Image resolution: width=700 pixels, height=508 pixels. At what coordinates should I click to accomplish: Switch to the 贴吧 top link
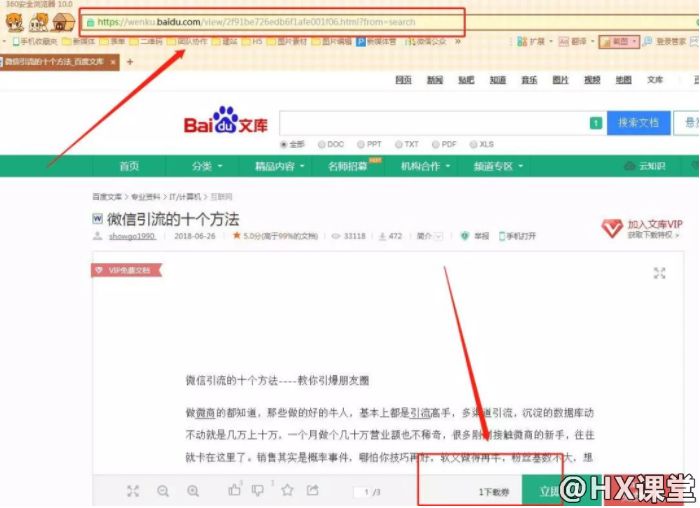(466, 79)
